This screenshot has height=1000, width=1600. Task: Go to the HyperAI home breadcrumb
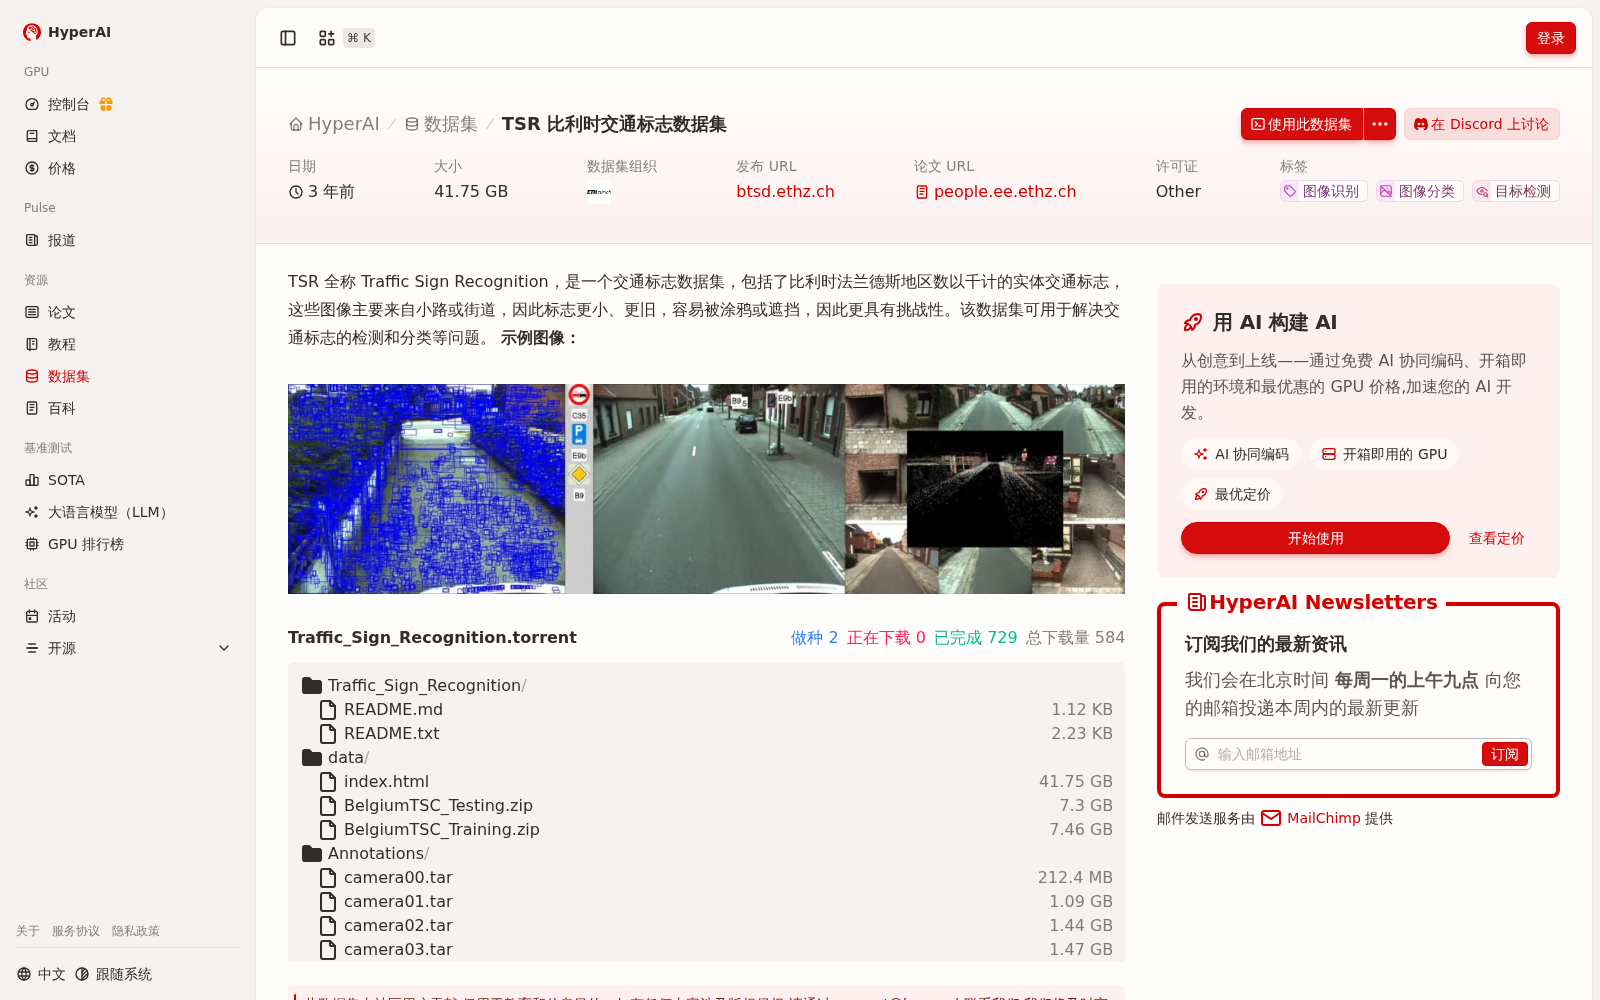(334, 124)
